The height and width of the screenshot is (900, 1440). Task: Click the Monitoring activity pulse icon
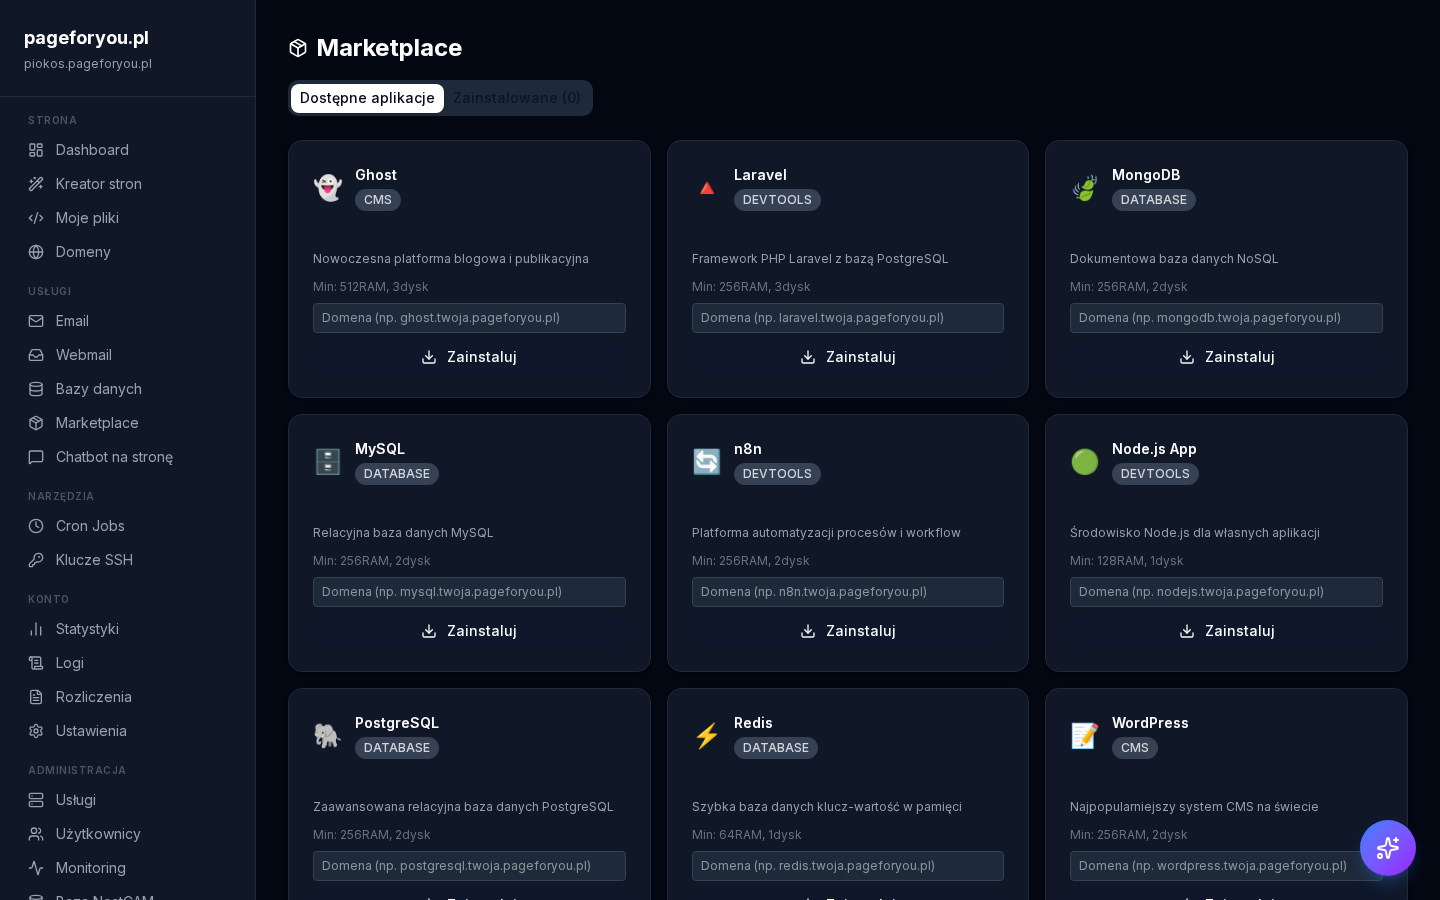point(36,868)
